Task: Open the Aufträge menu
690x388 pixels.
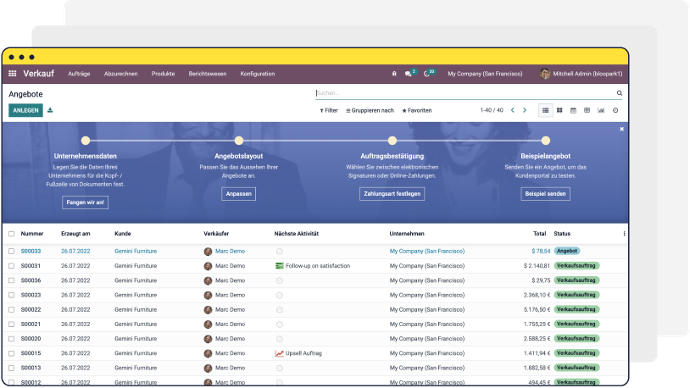Action: pyautogui.click(x=79, y=74)
